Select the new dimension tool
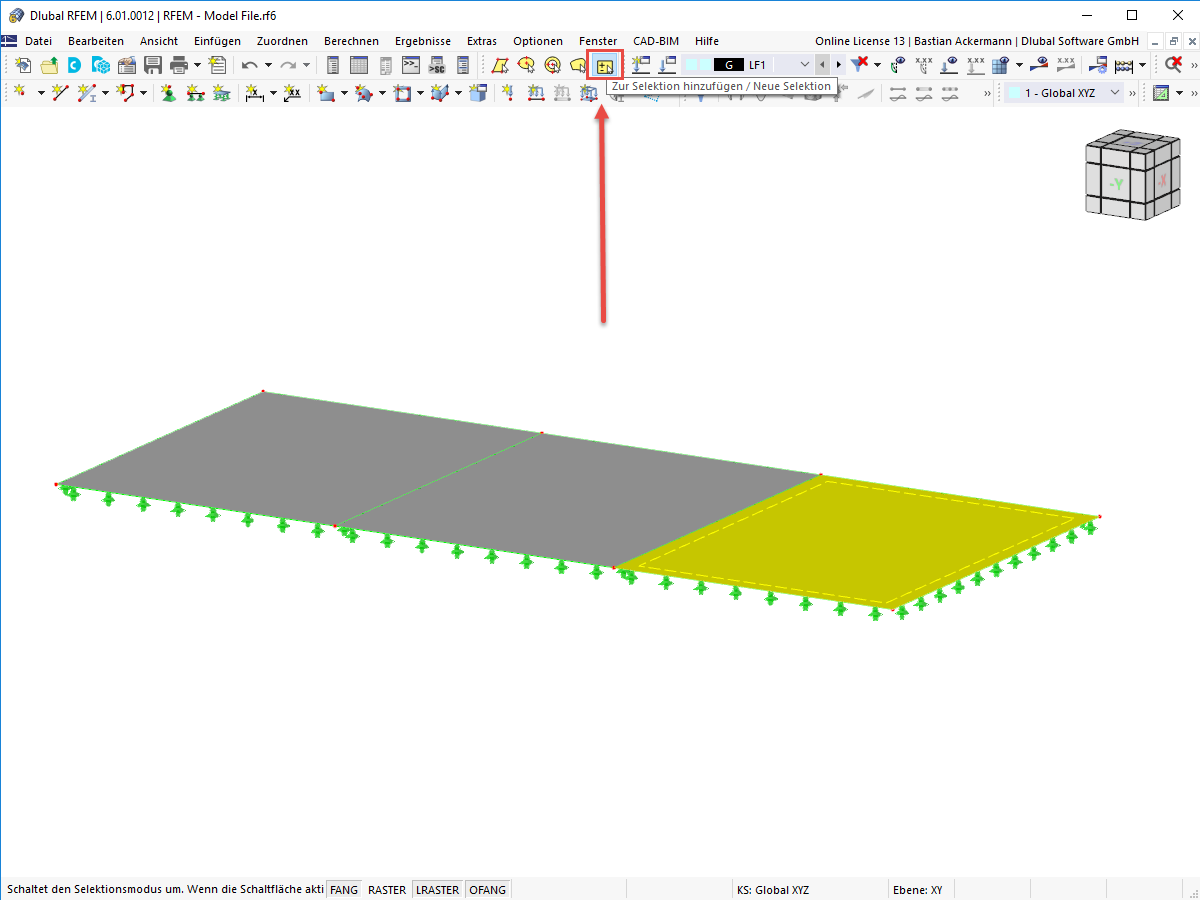The height and width of the screenshot is (900, 1200). (x=254, y=93)
